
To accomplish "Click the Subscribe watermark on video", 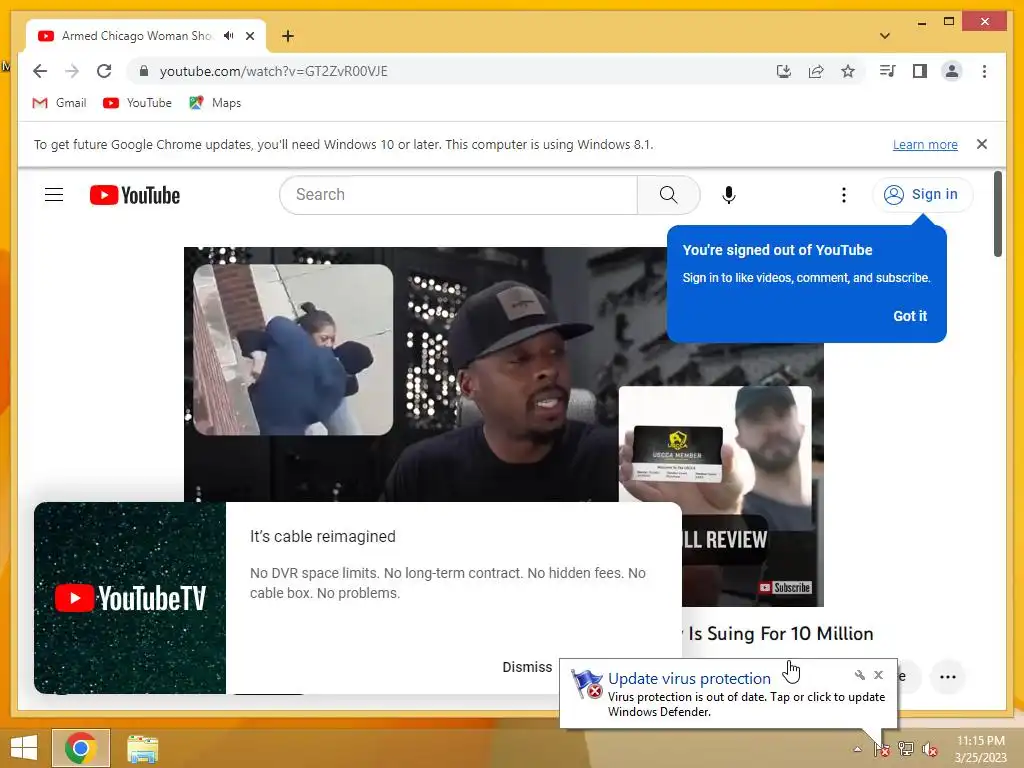I will click(x=785, y=588).
